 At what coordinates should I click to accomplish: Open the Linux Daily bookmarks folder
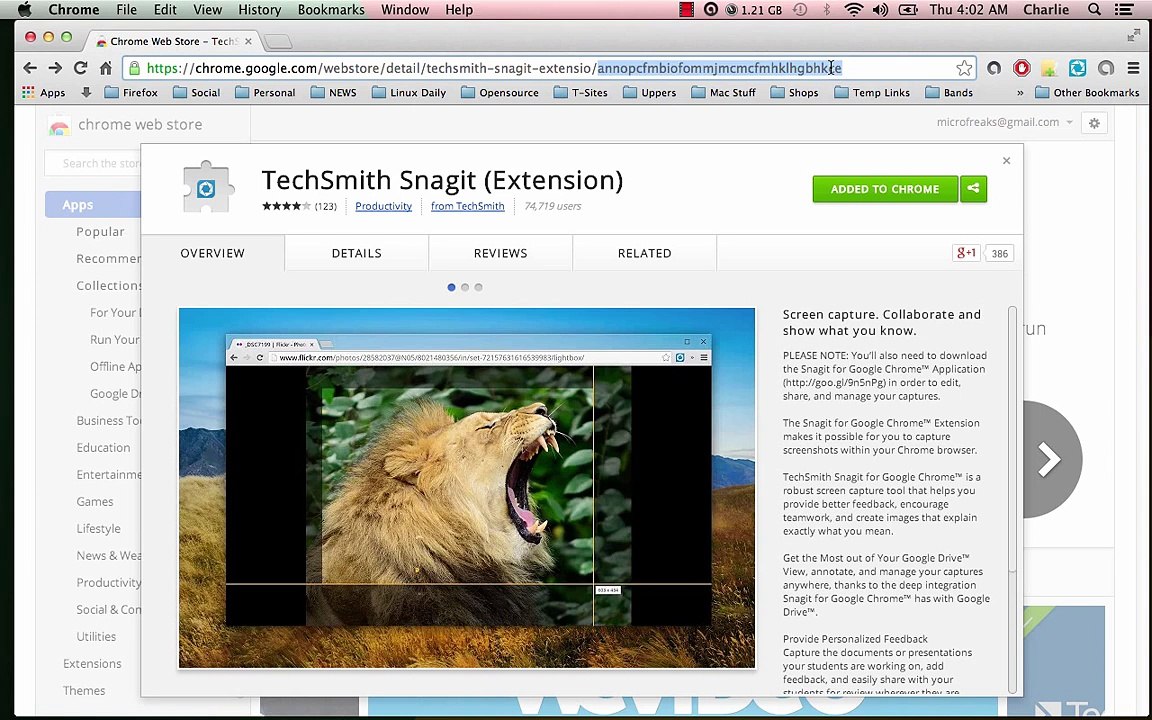click(x=408, y=93)
